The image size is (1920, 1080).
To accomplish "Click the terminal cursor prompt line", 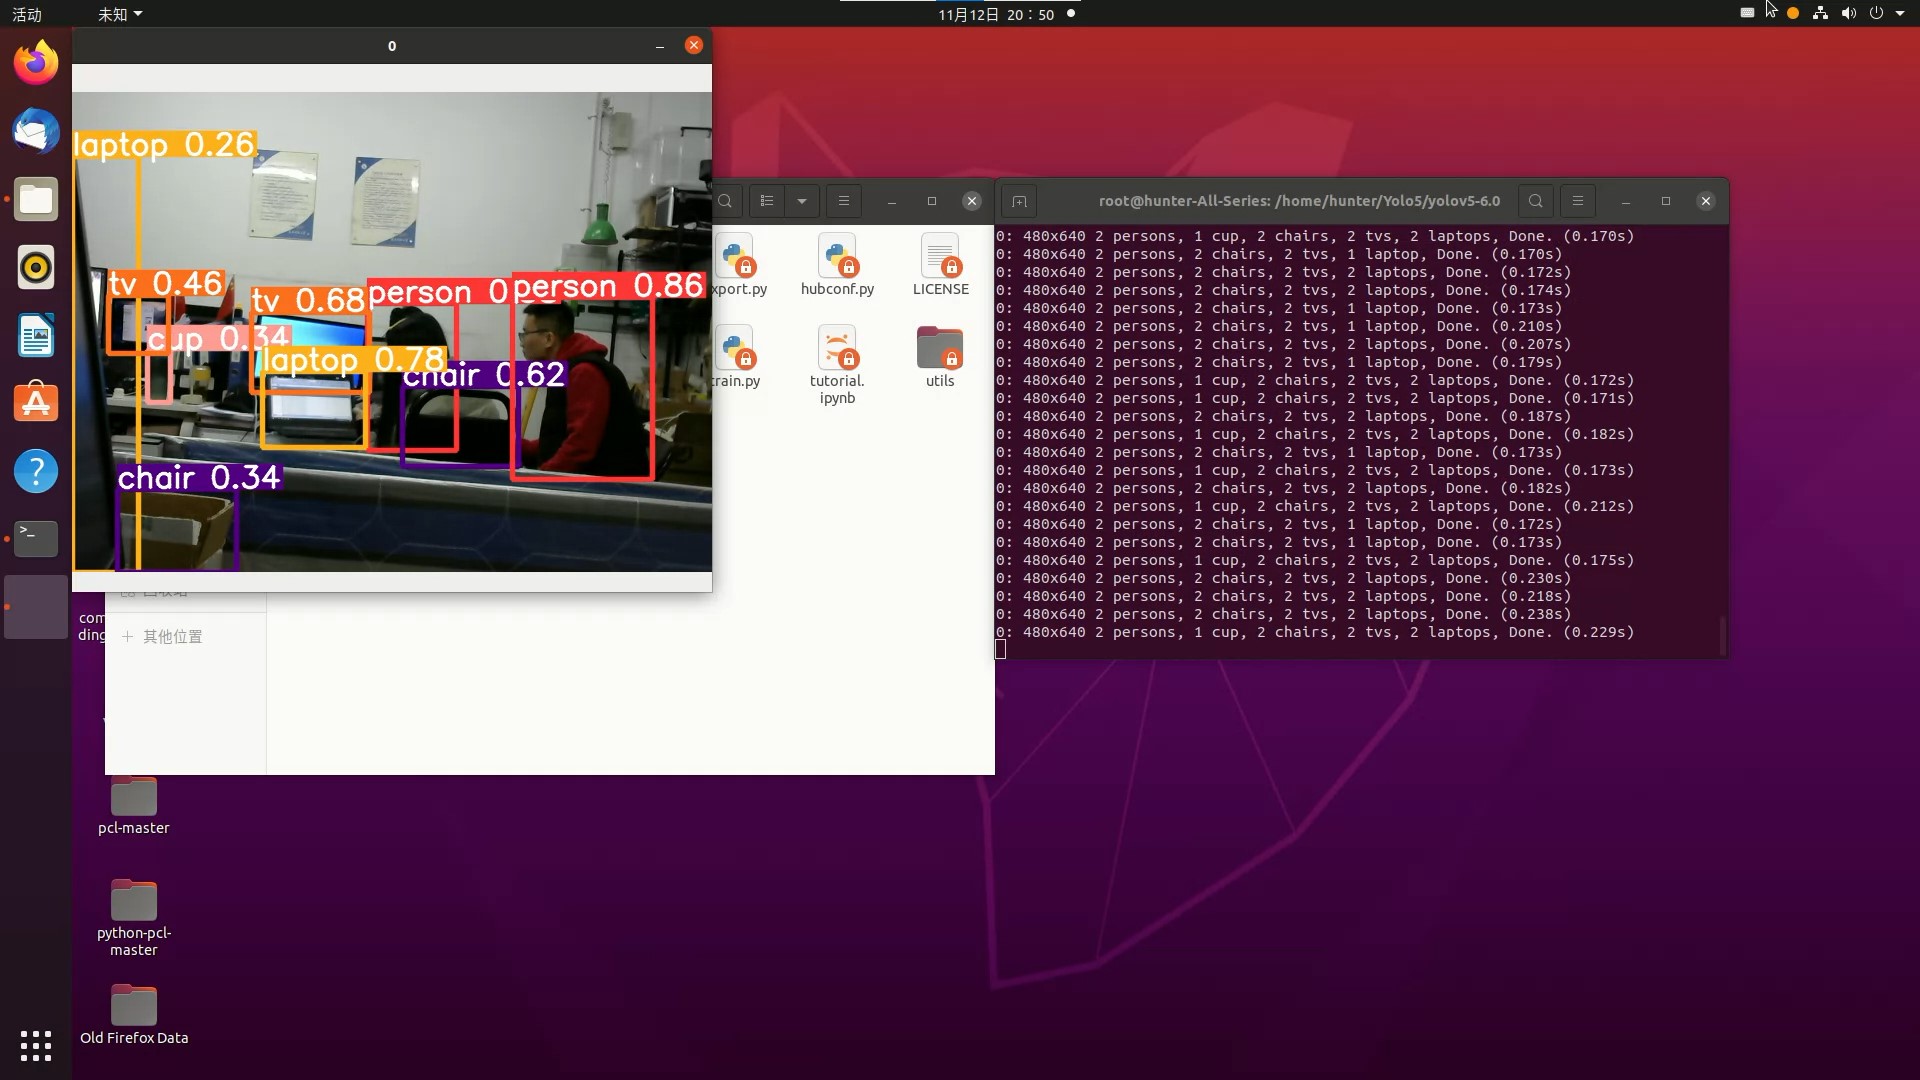I will (x=1001, y=650).
